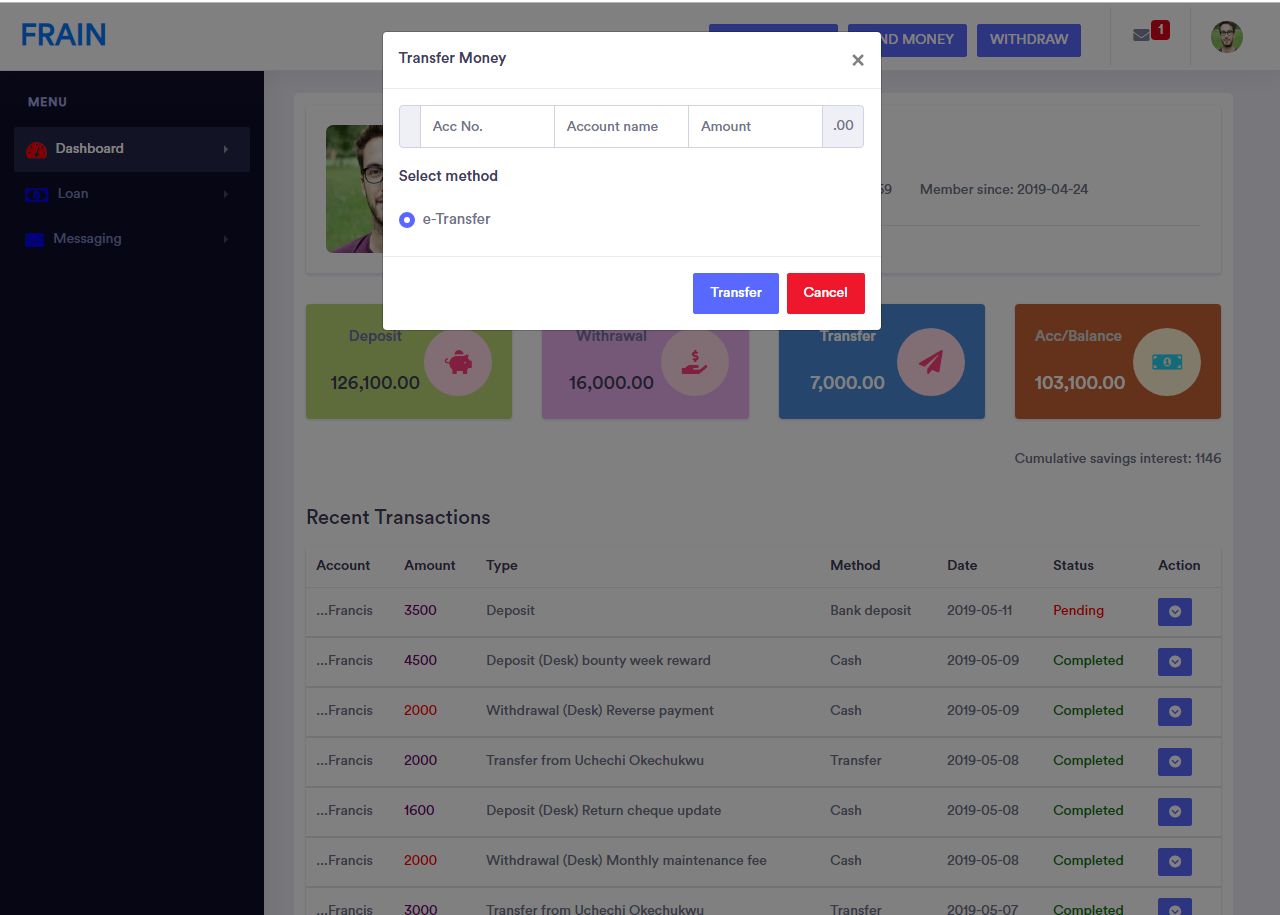This screenshot has height=915, width=1280.
Task: Click the Acc No. input field
Action: (x=487, y=126)
